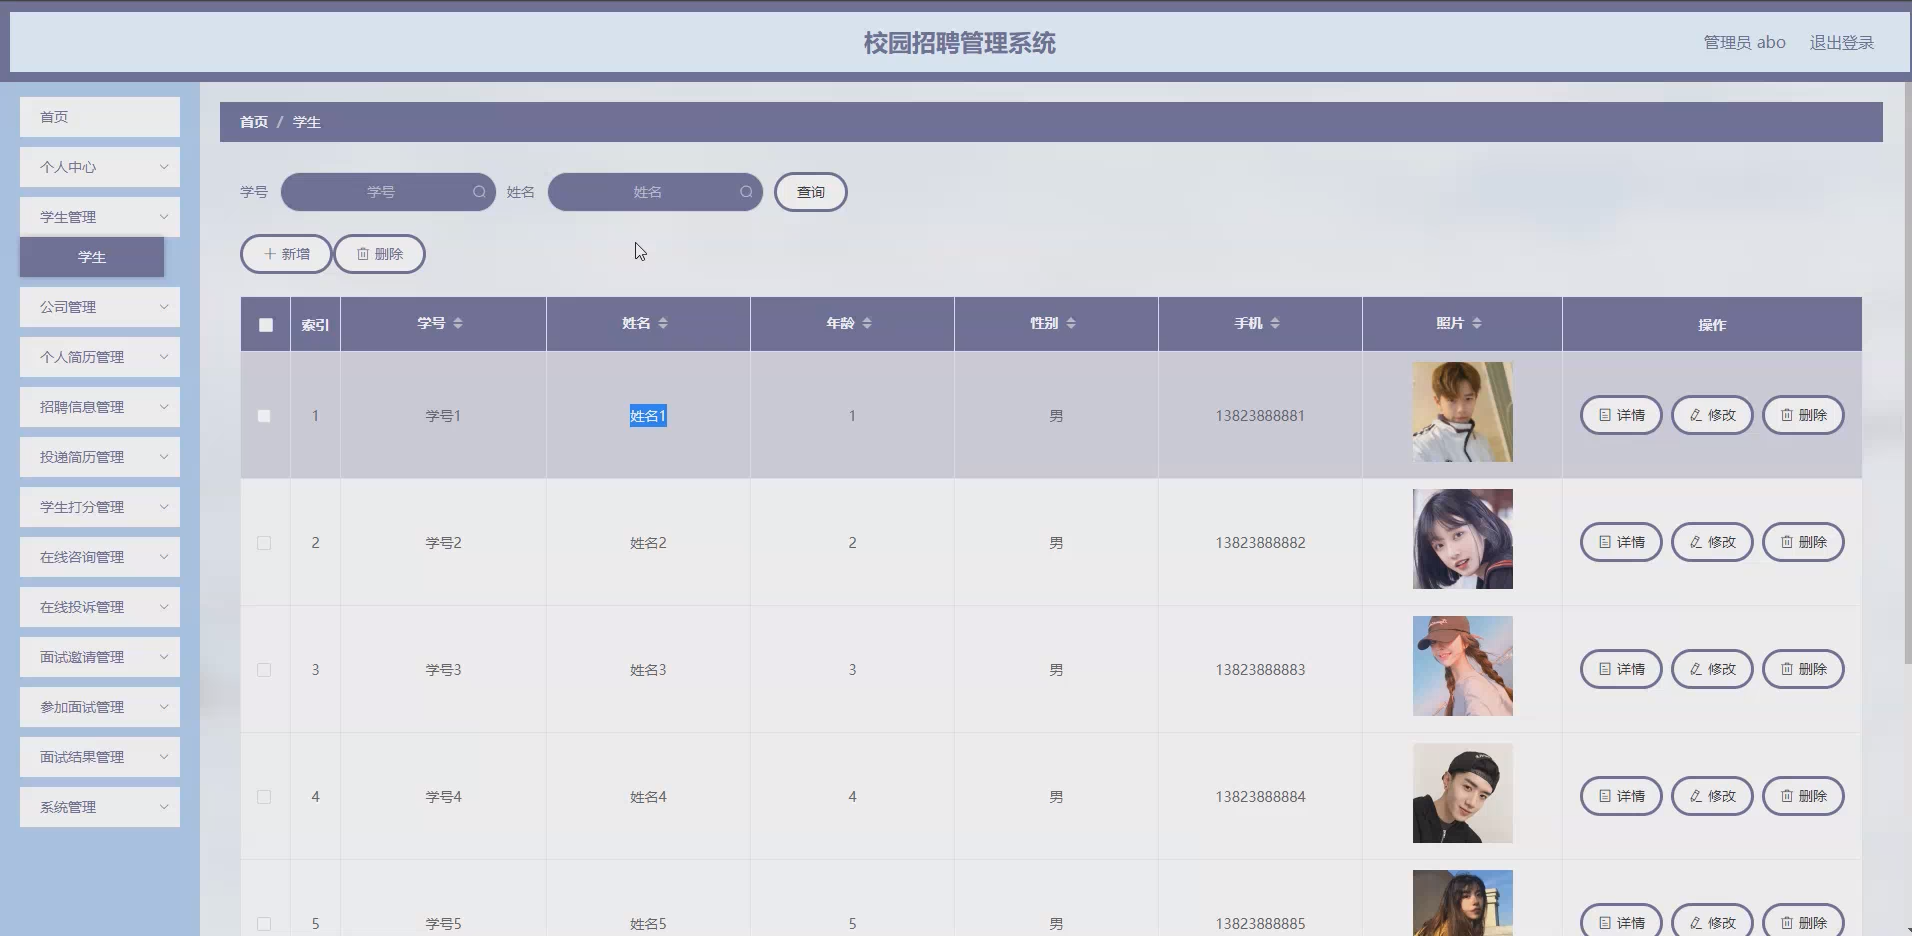Click the vertical page scrollbar
Screen dimensions: 1912x936
click(x=1907, y=372)
